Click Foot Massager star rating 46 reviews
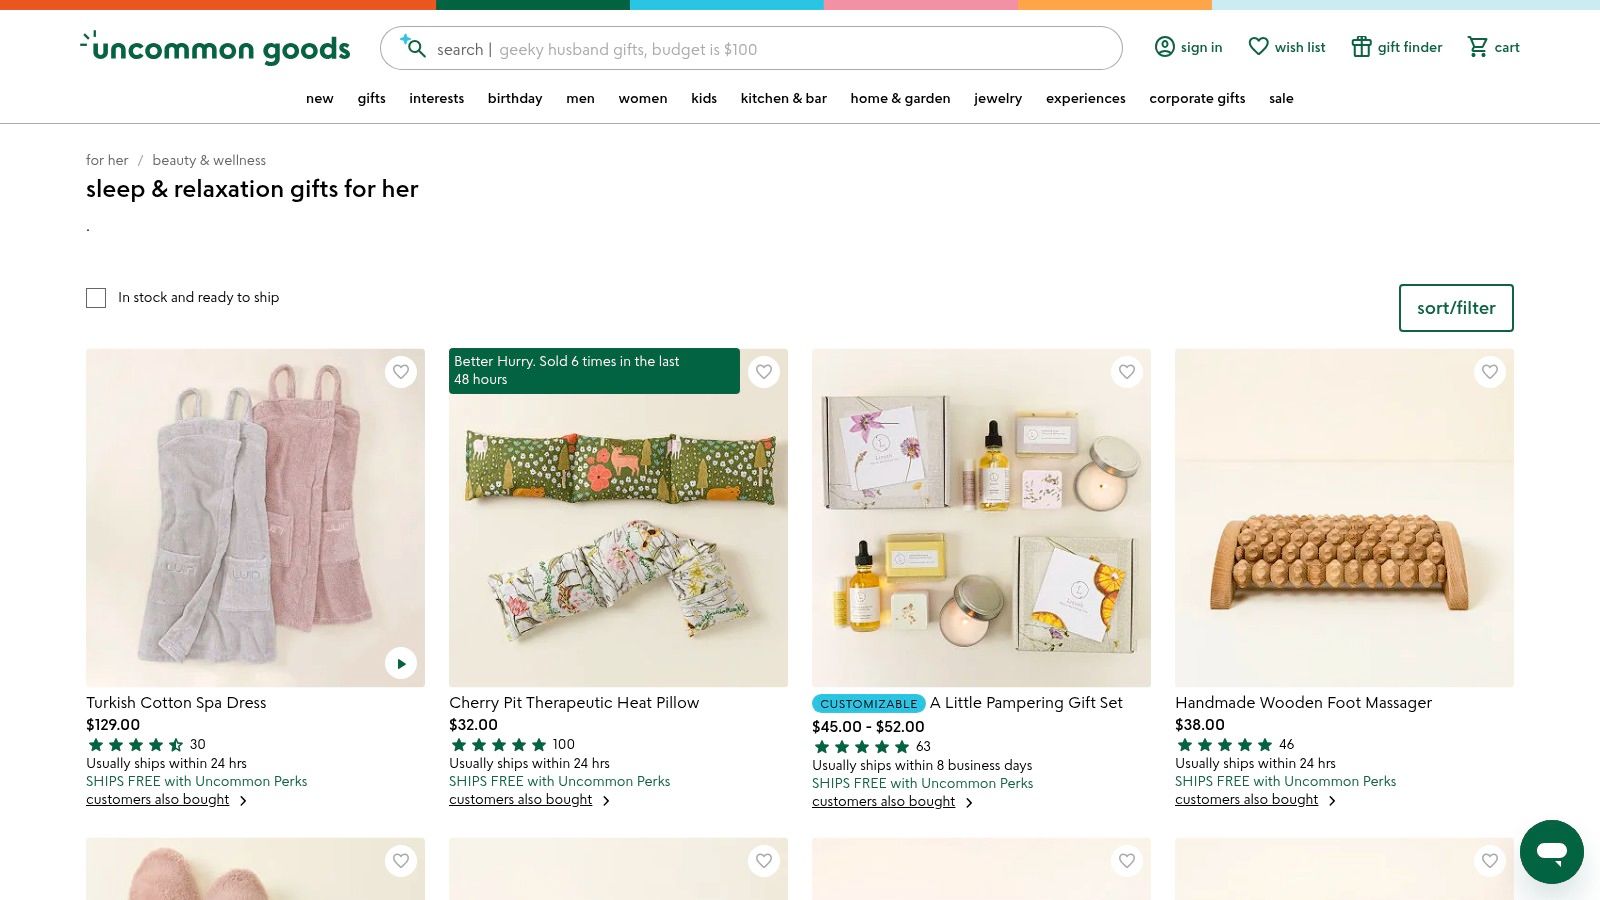The height and width of the screenshot is (900, 1600). 1235,745
